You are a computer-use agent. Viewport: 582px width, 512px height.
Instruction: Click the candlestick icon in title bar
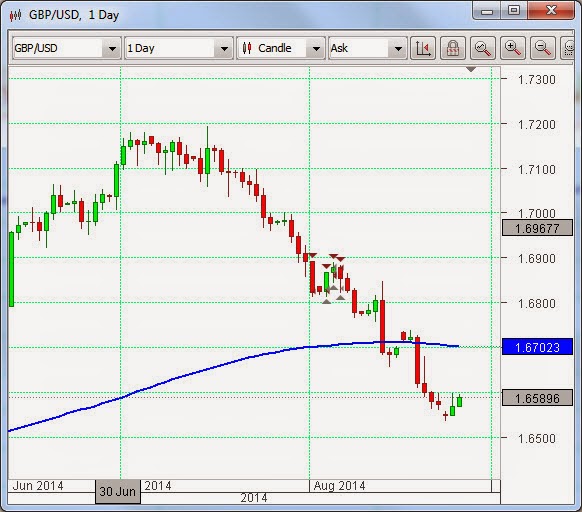(16, 15)
